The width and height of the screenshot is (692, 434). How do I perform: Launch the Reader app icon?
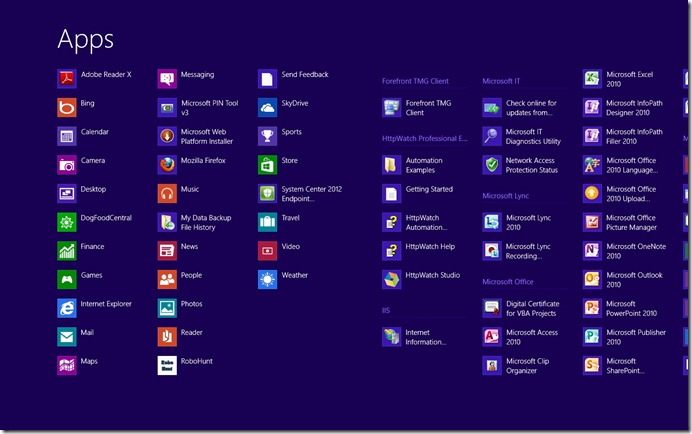pos(167,337)
